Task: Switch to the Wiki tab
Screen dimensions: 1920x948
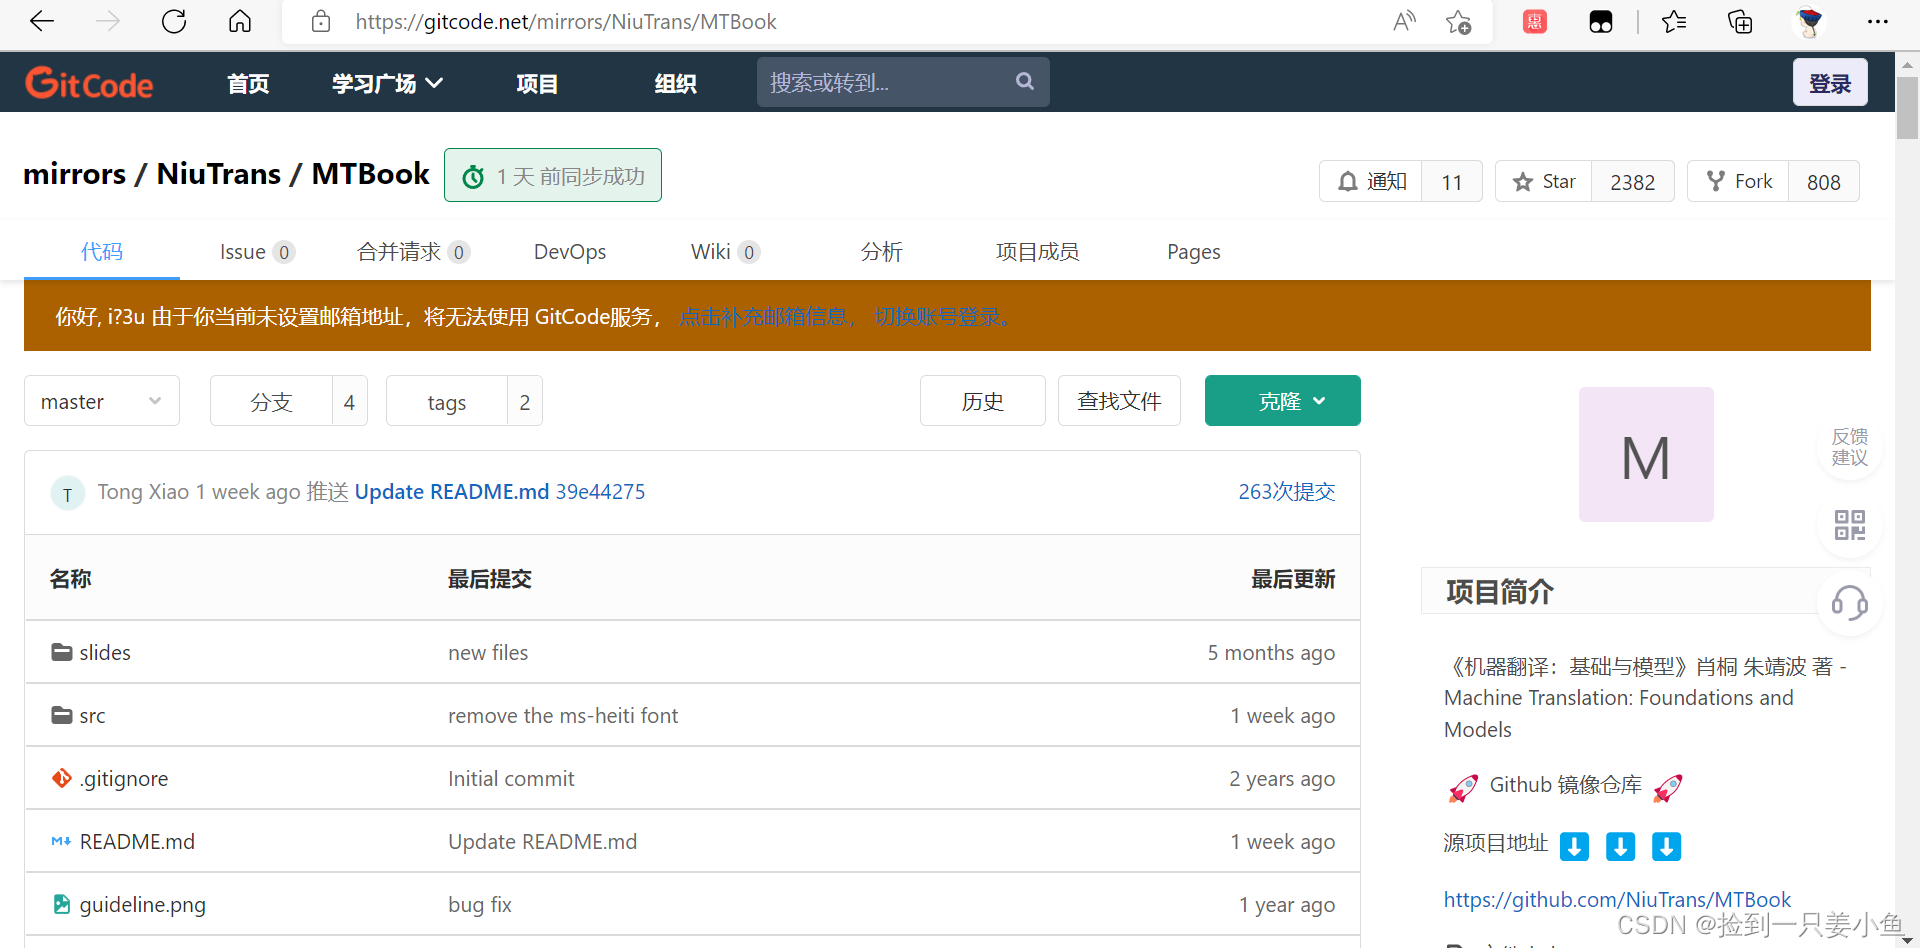Action: 710,252
